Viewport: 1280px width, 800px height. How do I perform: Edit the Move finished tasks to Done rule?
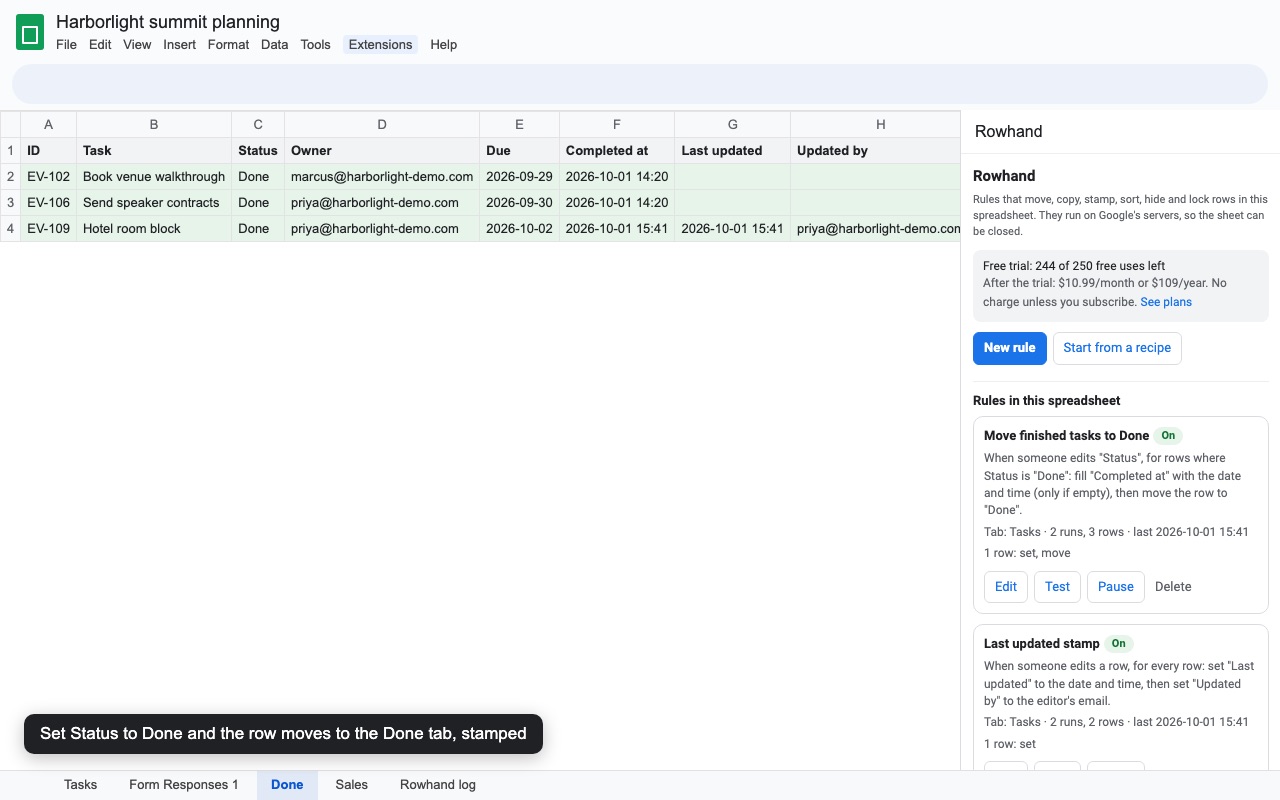pos(1006,587)
